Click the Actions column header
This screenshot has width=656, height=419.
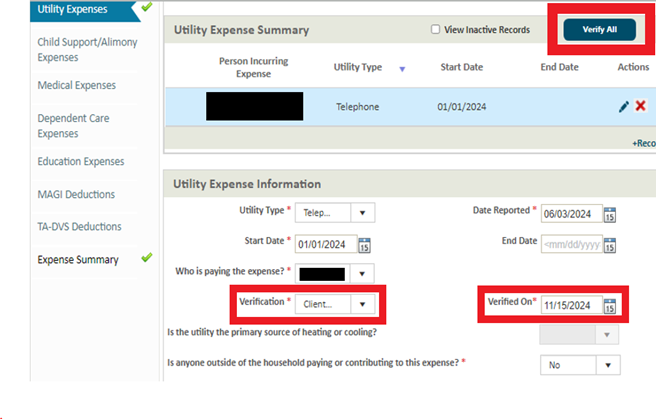point(633,67)
